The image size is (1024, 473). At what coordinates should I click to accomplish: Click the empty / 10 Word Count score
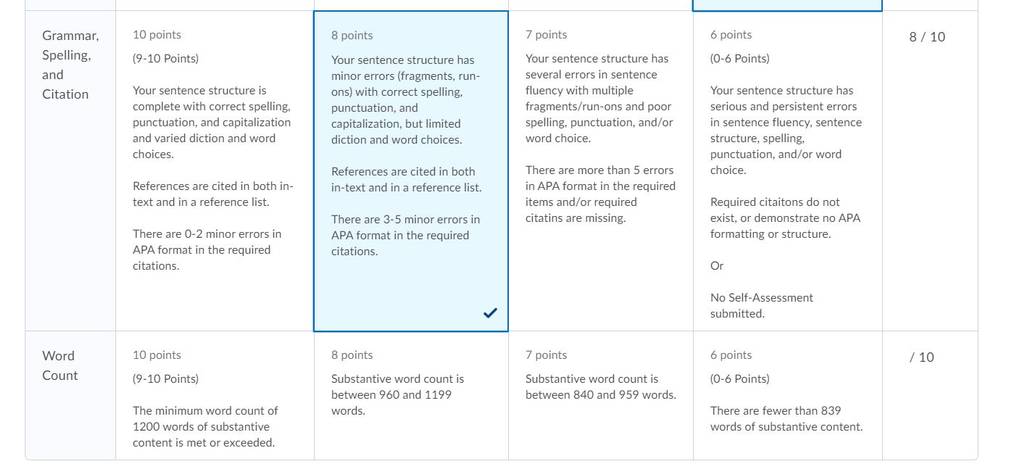click(x=921, y=357)
